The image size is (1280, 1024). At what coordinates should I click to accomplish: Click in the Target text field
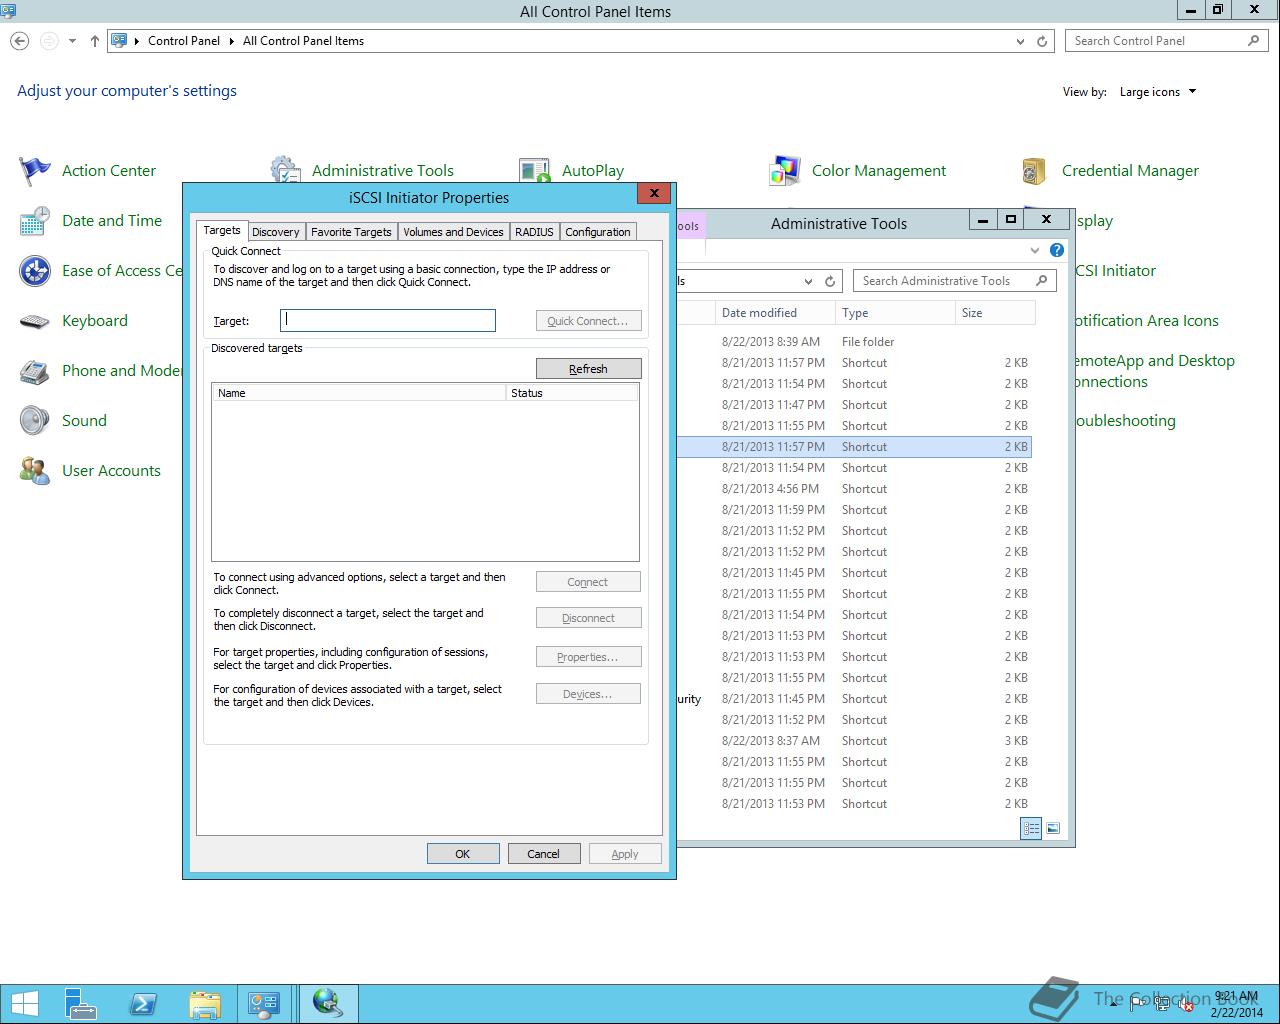[388, 320]
